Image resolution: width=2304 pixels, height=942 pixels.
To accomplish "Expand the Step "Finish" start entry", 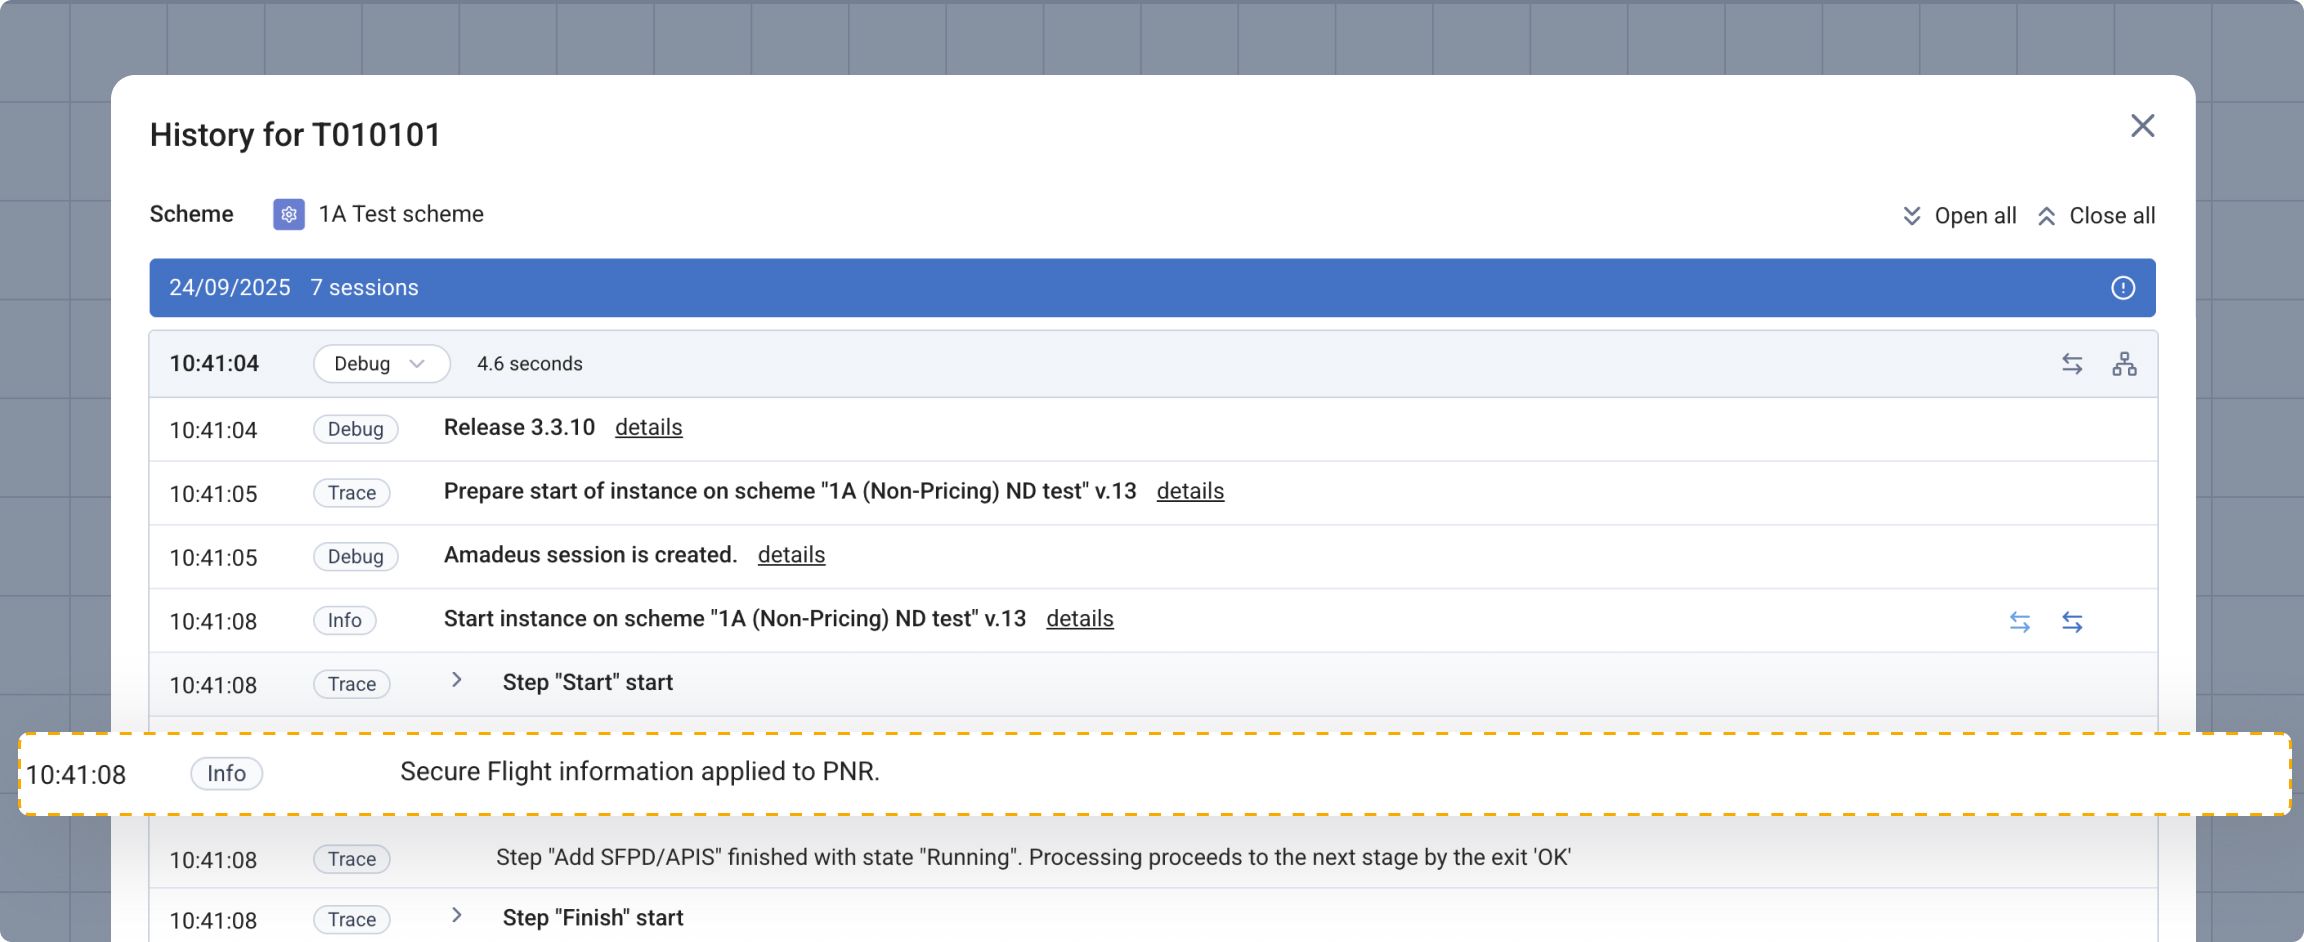I will pyautogui.click(x=457, y=914).
